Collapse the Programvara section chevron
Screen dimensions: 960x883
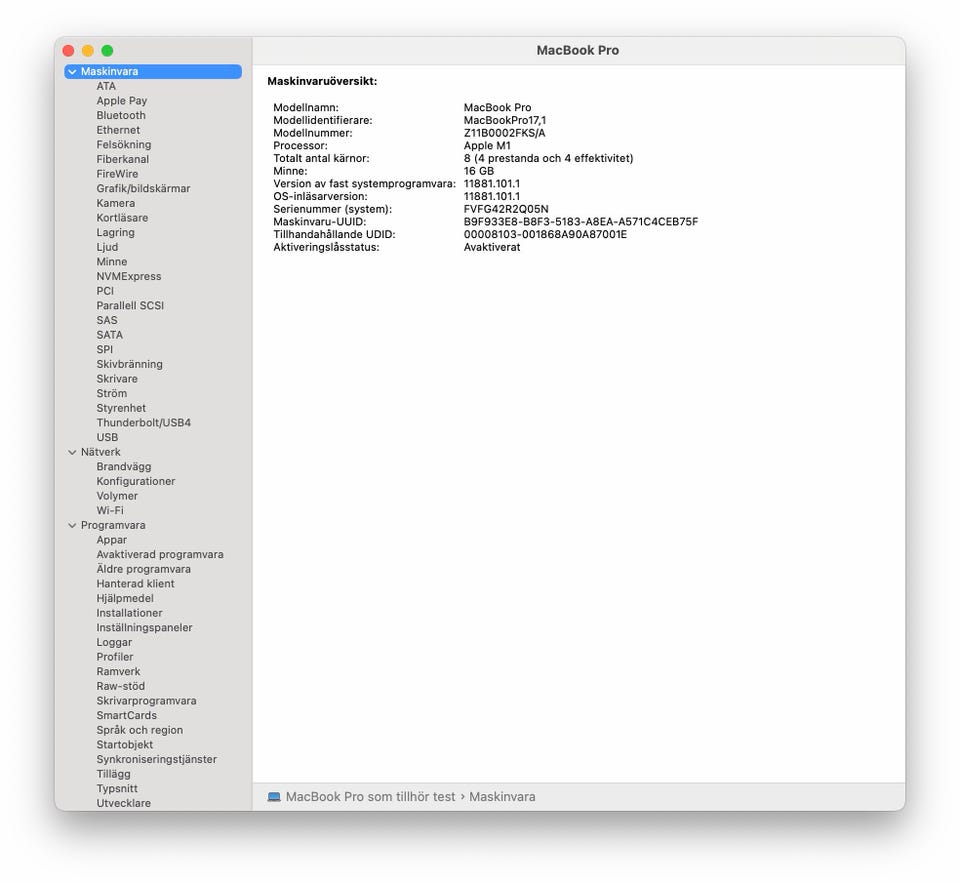[x=72, y=525]
